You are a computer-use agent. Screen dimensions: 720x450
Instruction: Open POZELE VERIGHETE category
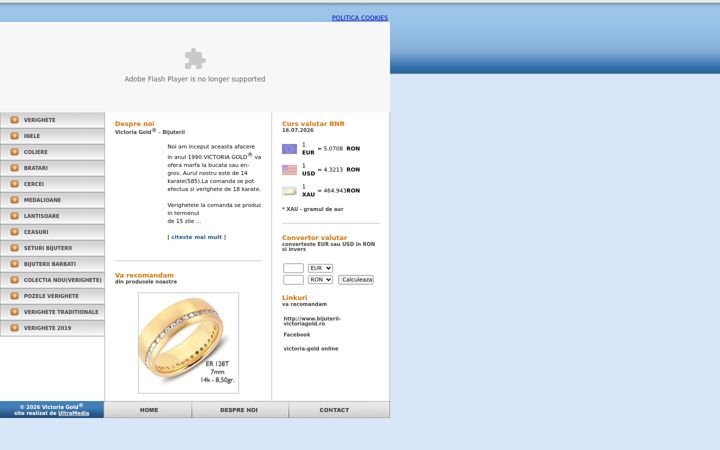click(52, 296)
